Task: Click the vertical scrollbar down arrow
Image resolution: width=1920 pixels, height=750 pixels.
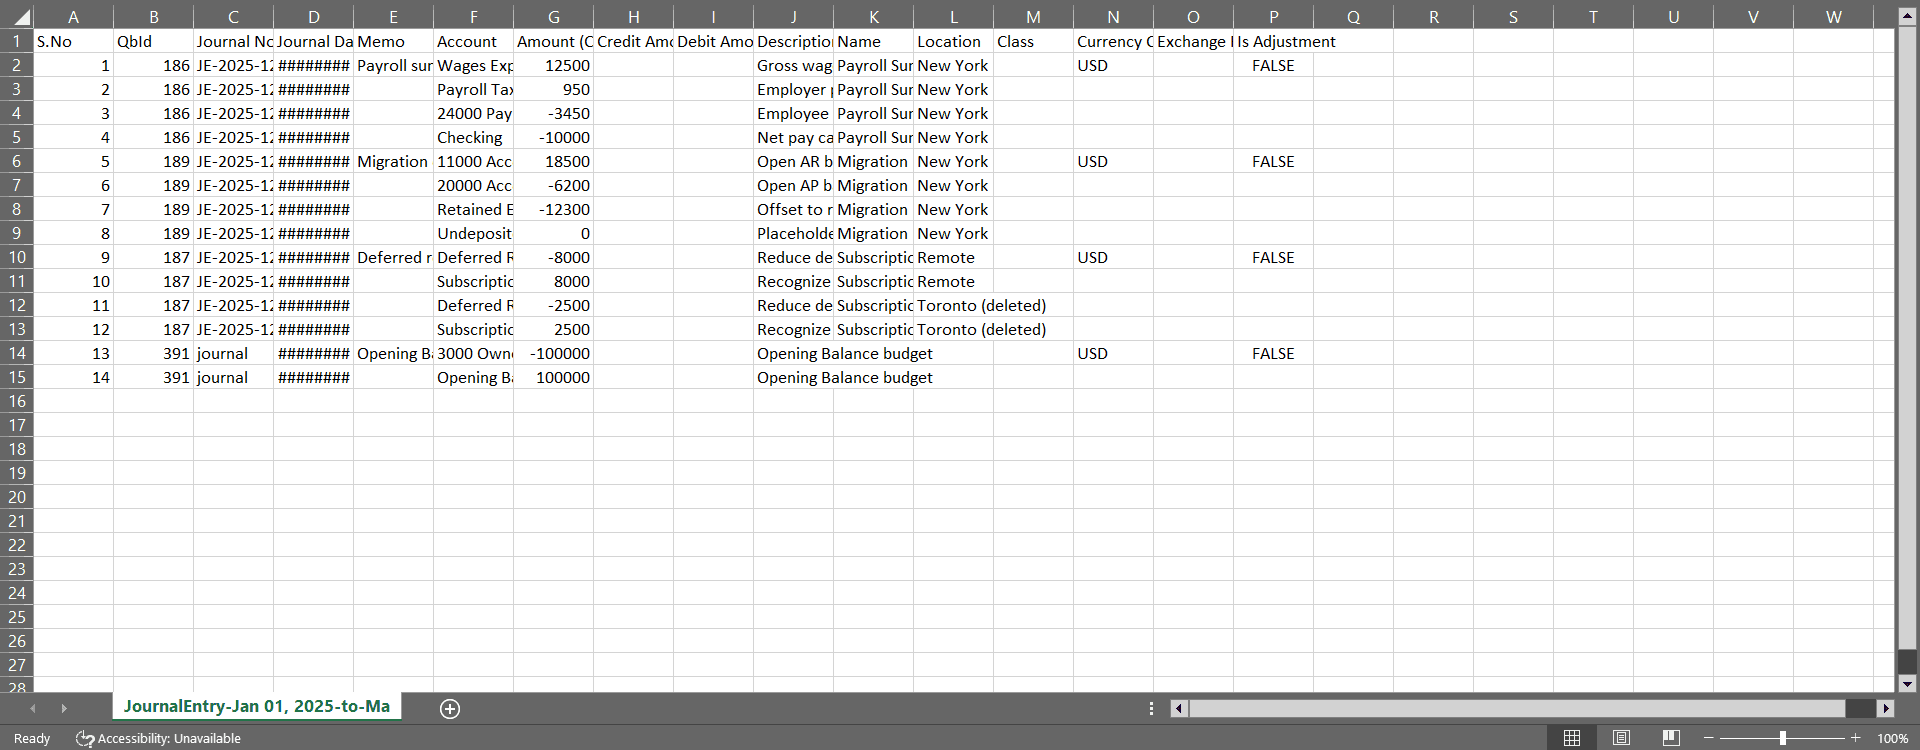Action: click(x=1907, y=684)
